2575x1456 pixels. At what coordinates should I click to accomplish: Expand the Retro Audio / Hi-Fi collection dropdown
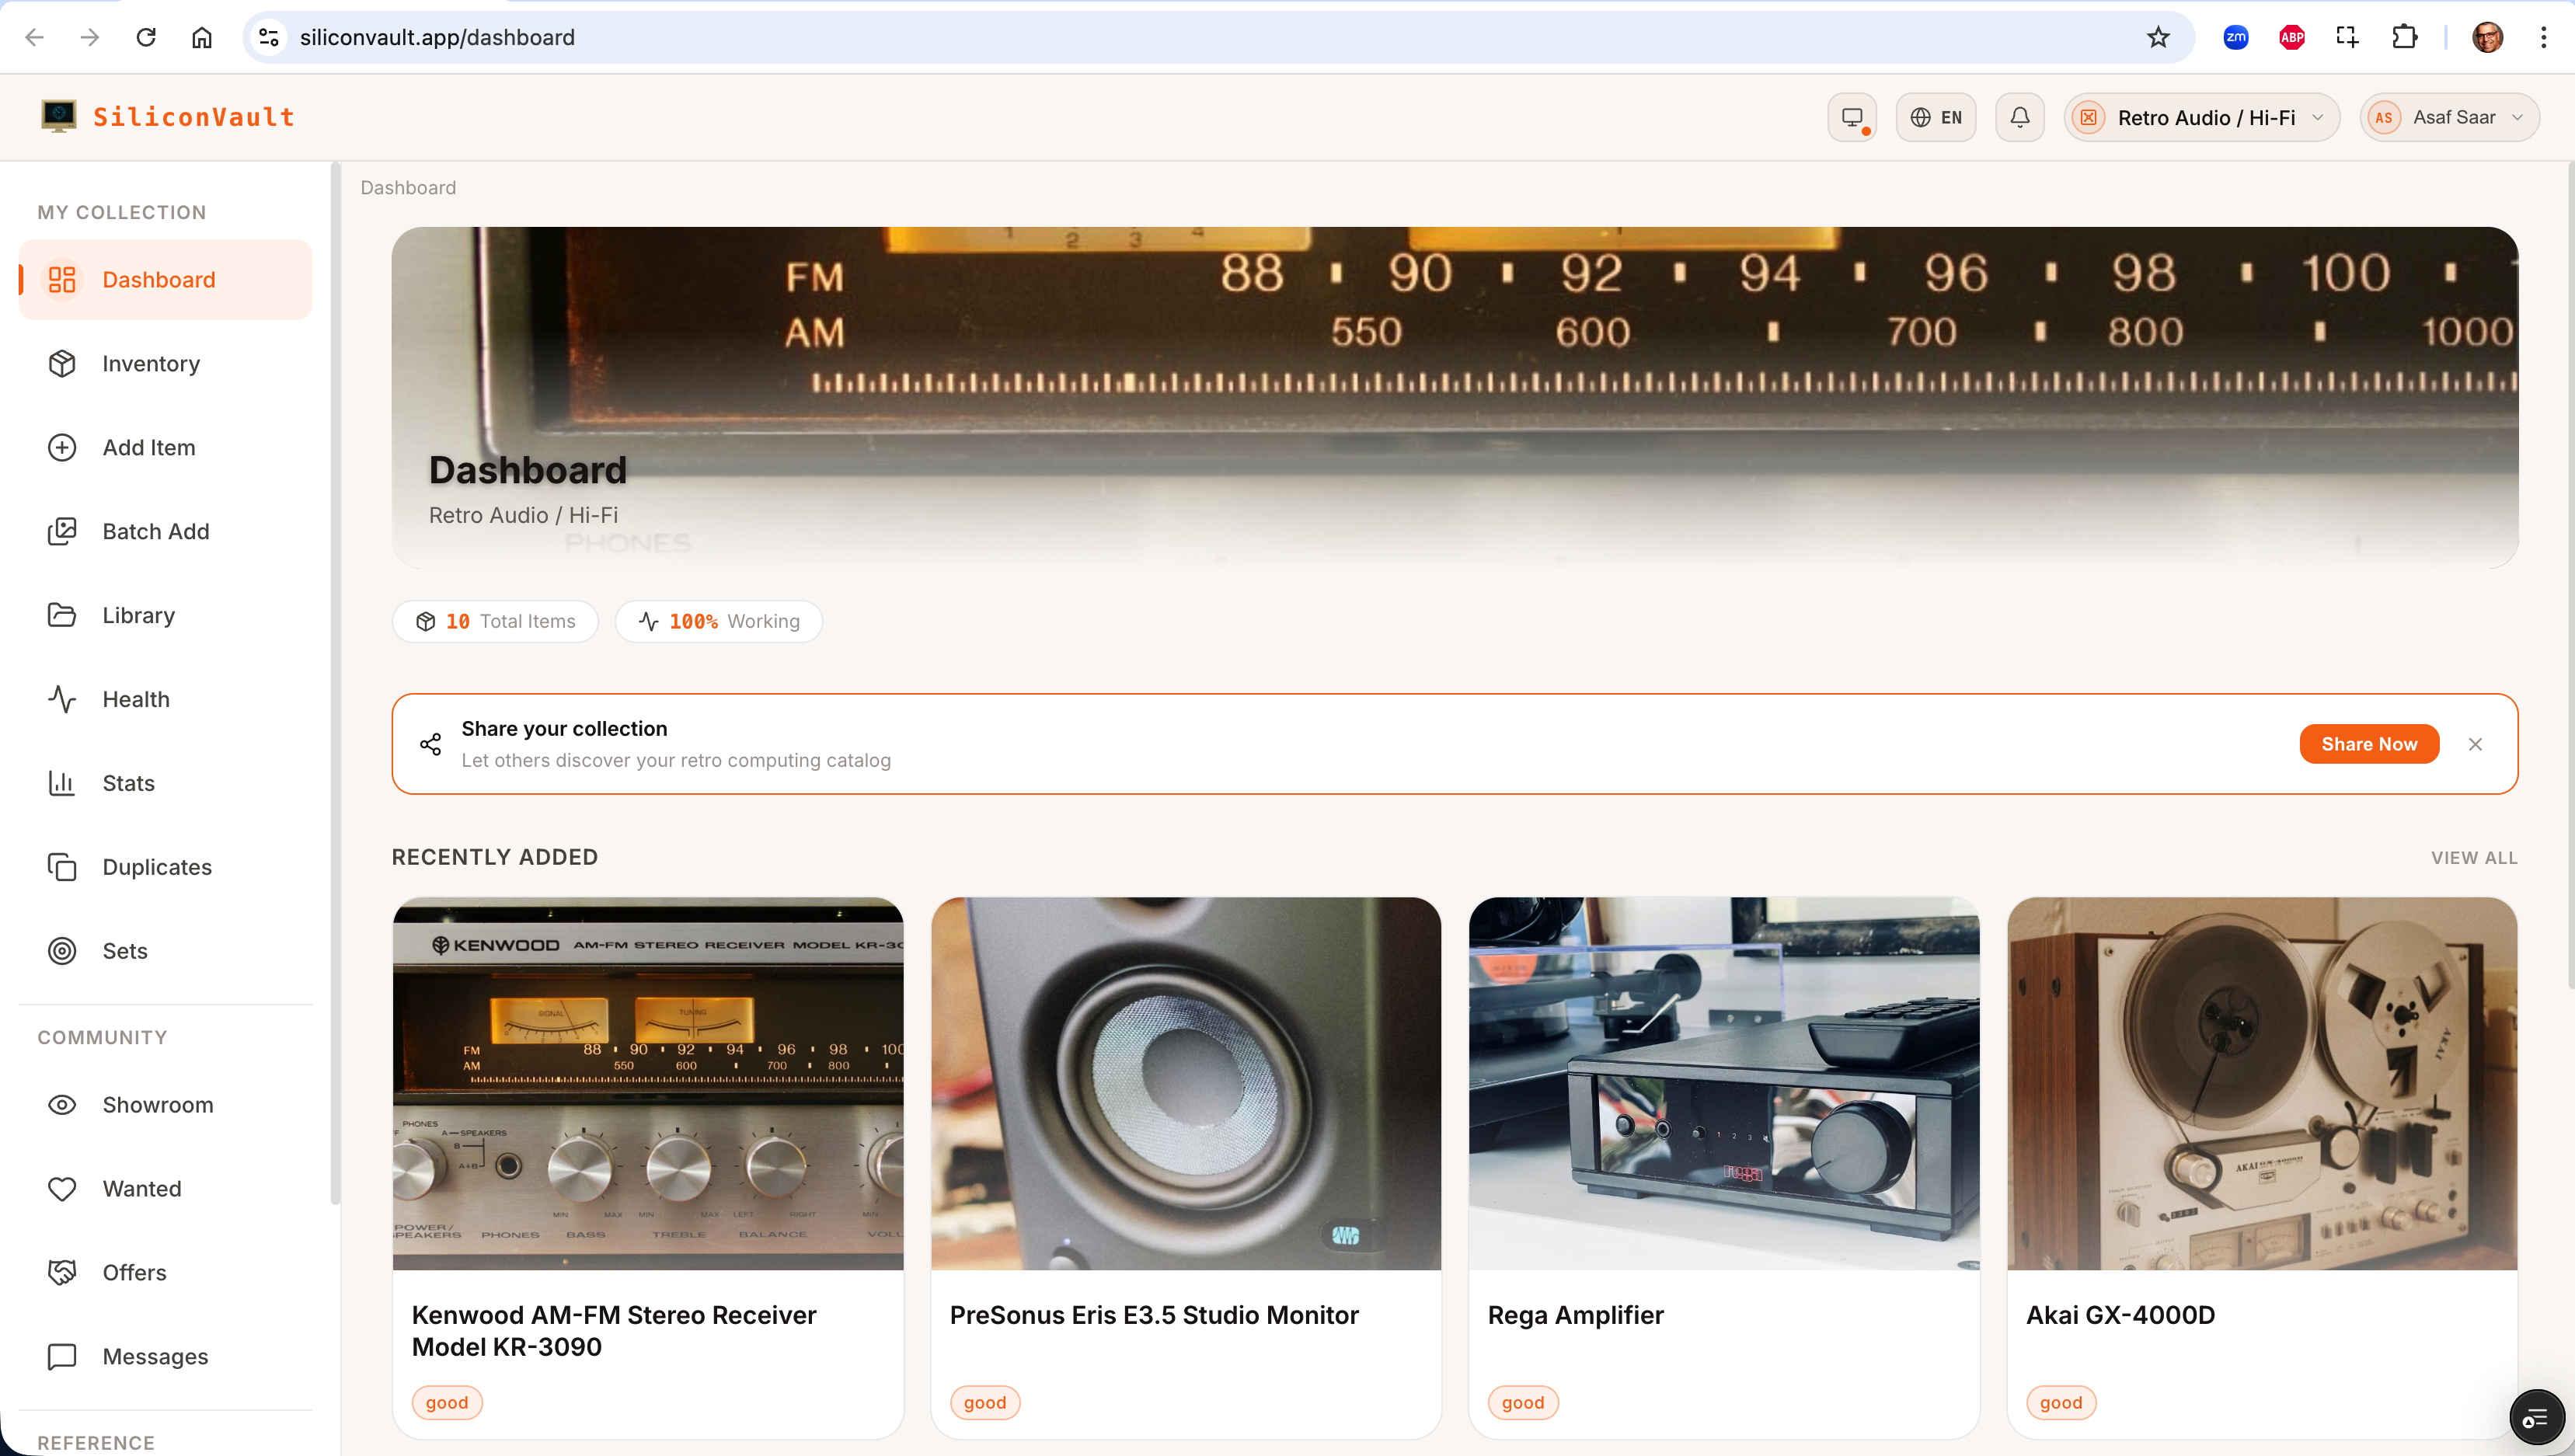[2201, 117]
